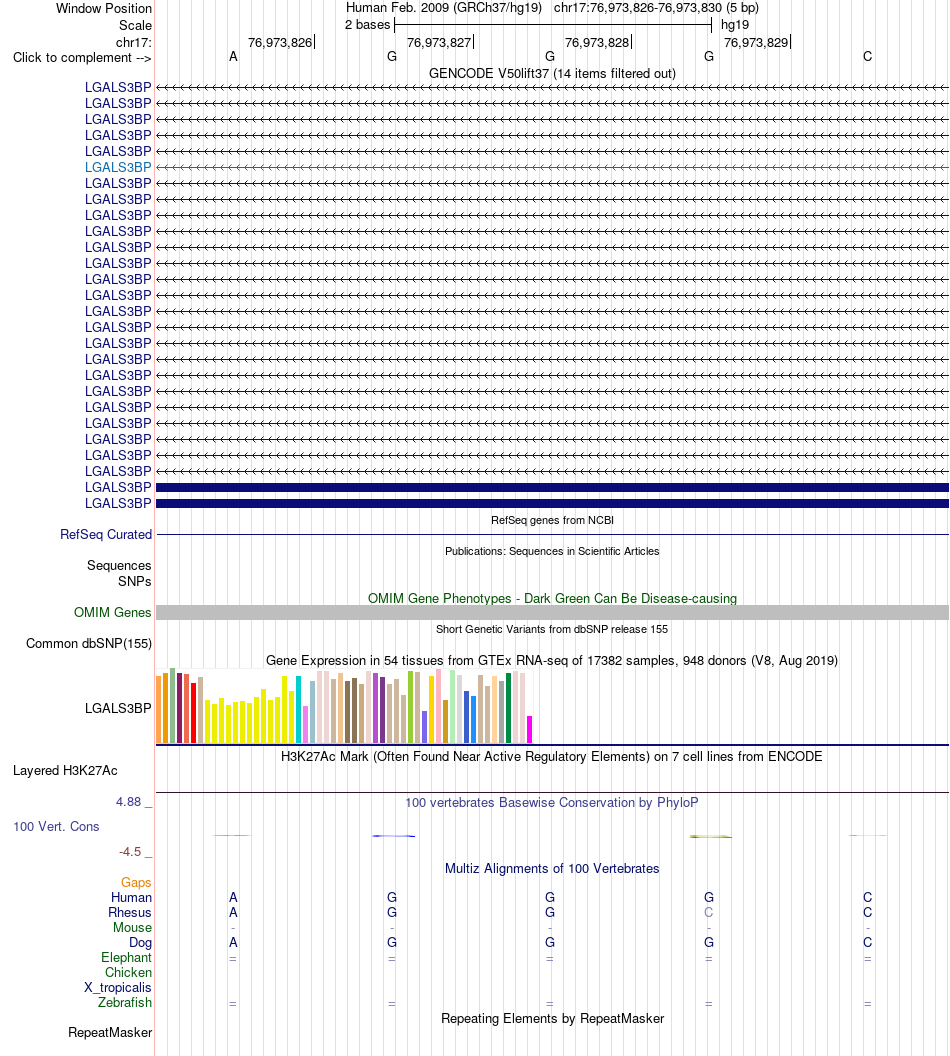Click 'Short Genetic Variants from dbSNP release 155'
This screenshot has width=950, height=1056.
point(552,629)
